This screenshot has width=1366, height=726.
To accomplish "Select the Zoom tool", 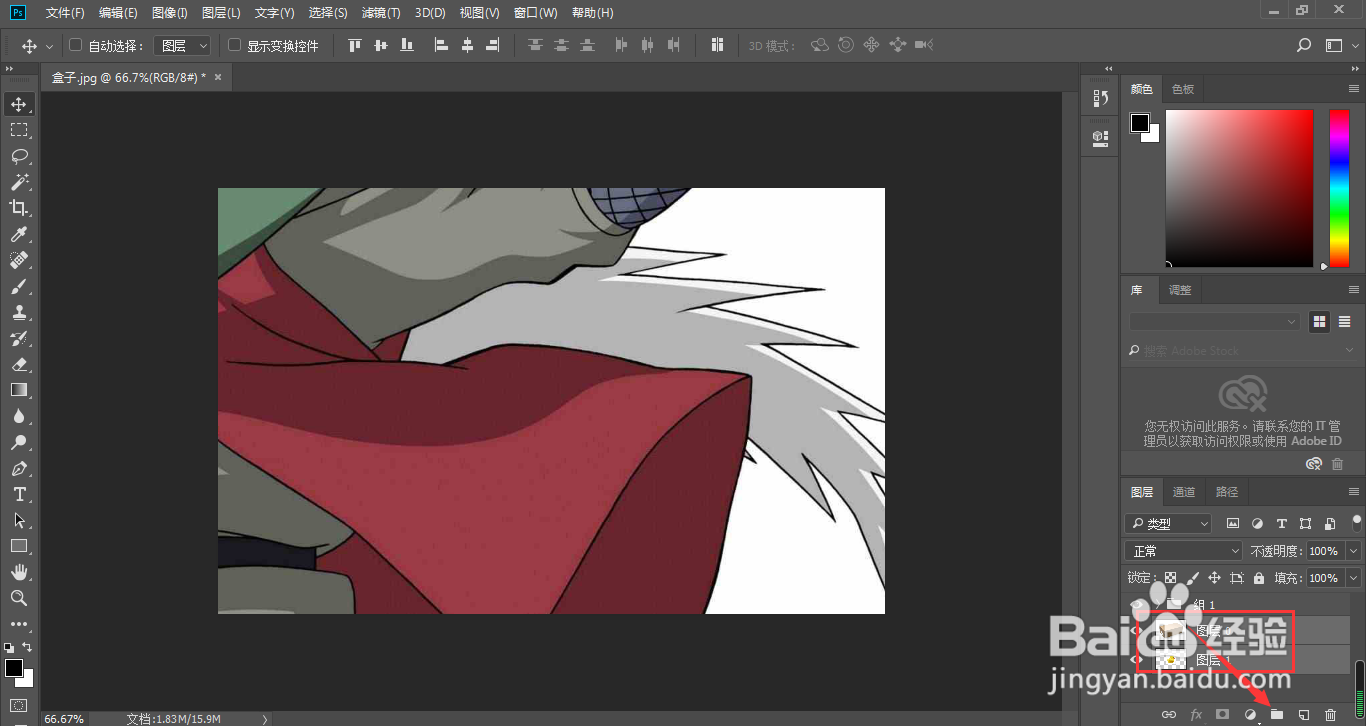I will 19,598.
